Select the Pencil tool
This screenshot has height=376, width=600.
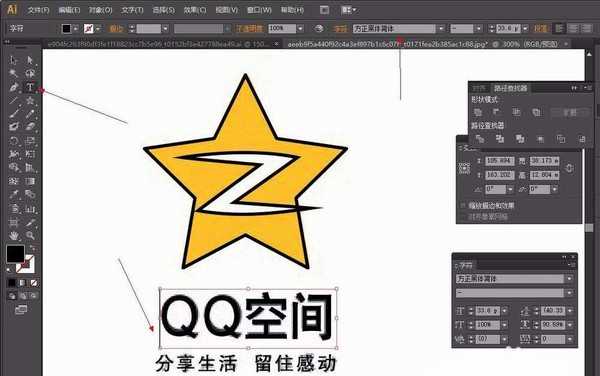pos(30,114)
